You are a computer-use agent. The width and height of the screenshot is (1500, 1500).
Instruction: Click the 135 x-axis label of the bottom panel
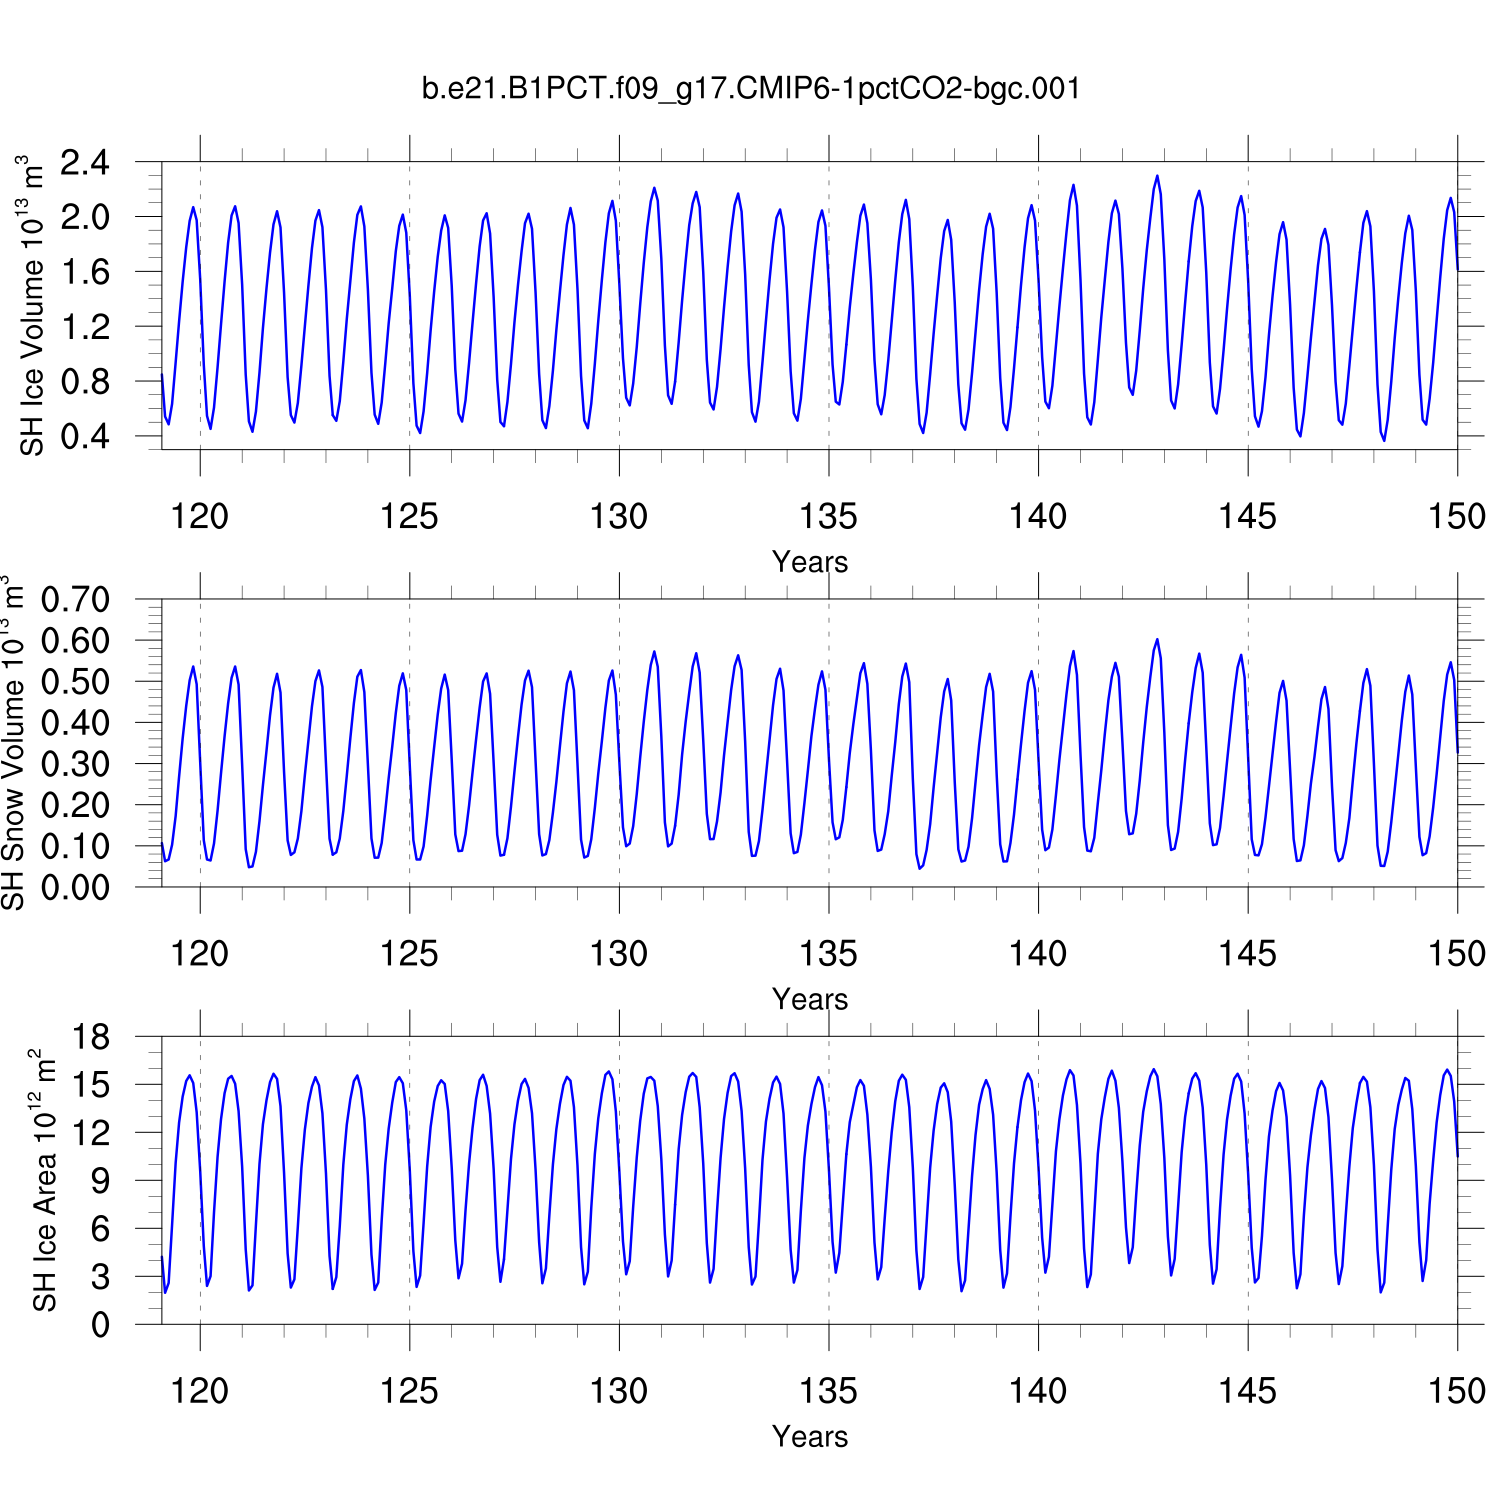(828, 1391)
